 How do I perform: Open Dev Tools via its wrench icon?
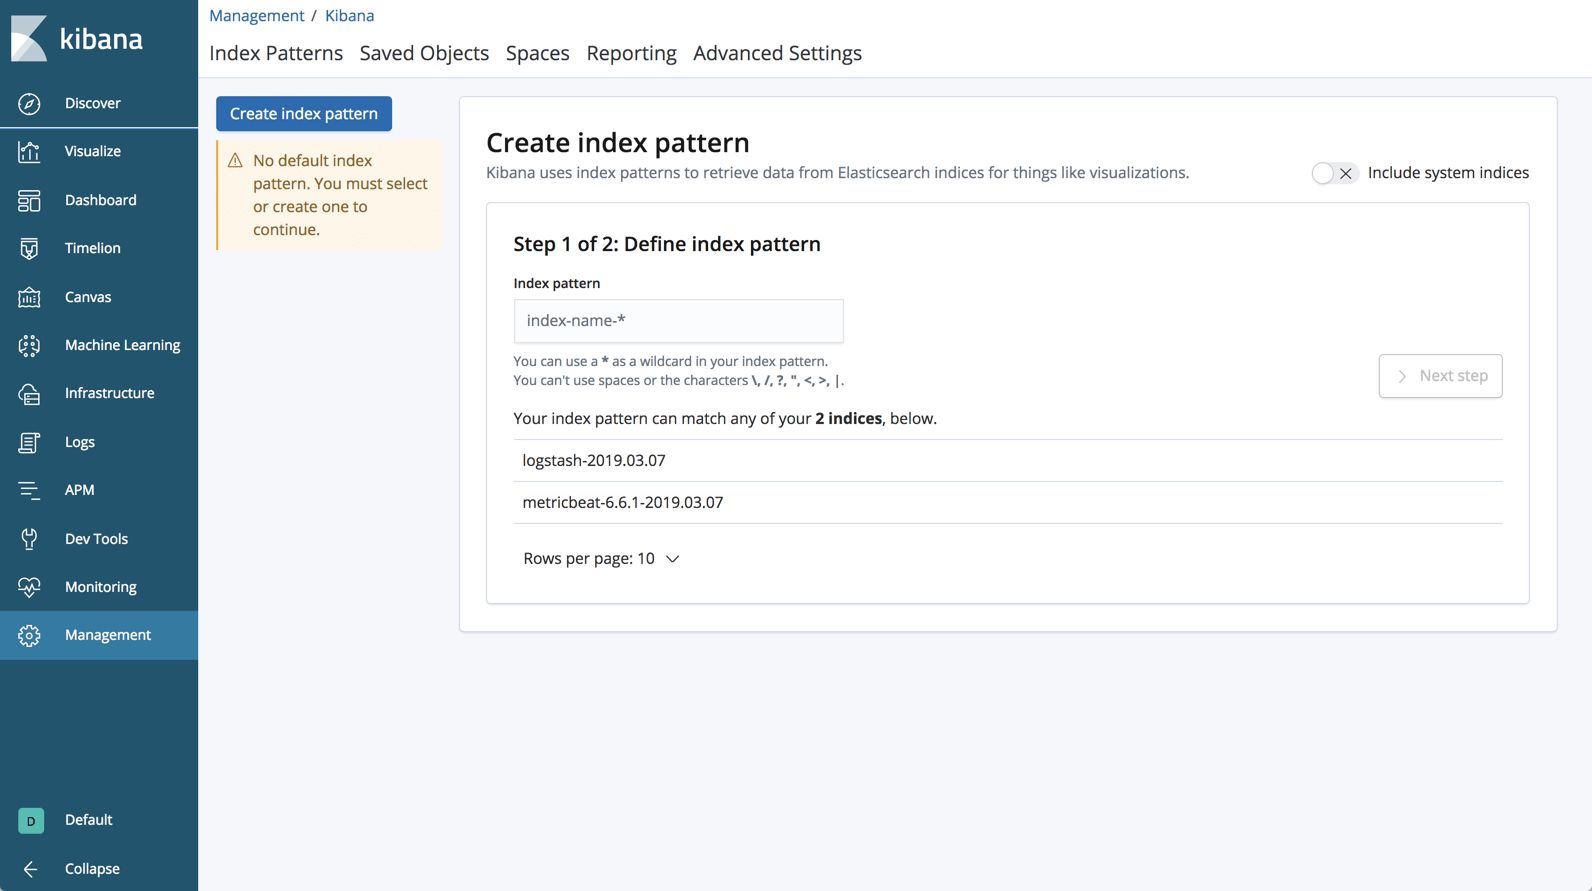[29, 539]
